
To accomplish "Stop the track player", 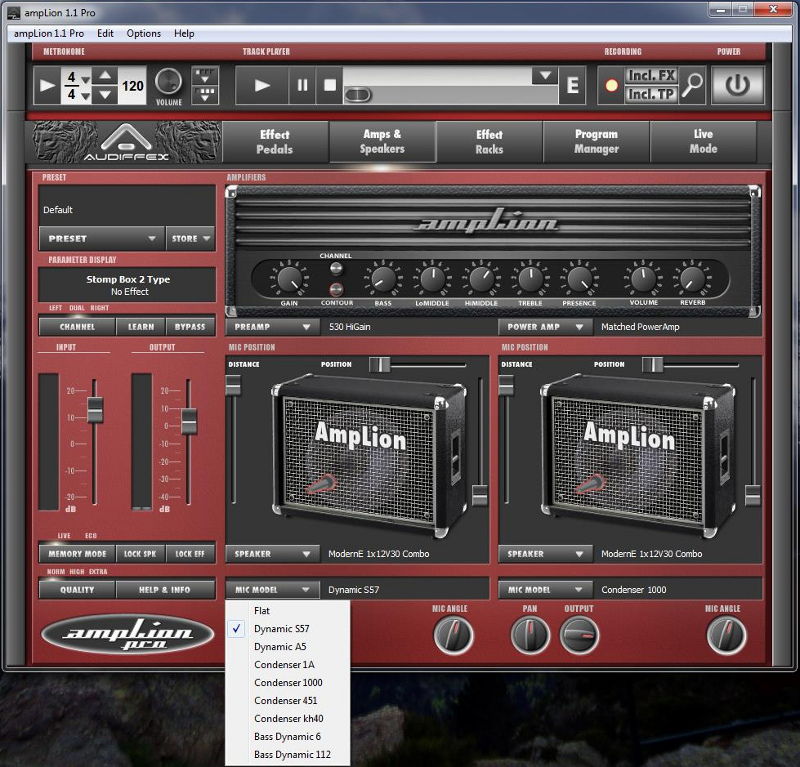I will pyautogui.click(x=330, y=85).
